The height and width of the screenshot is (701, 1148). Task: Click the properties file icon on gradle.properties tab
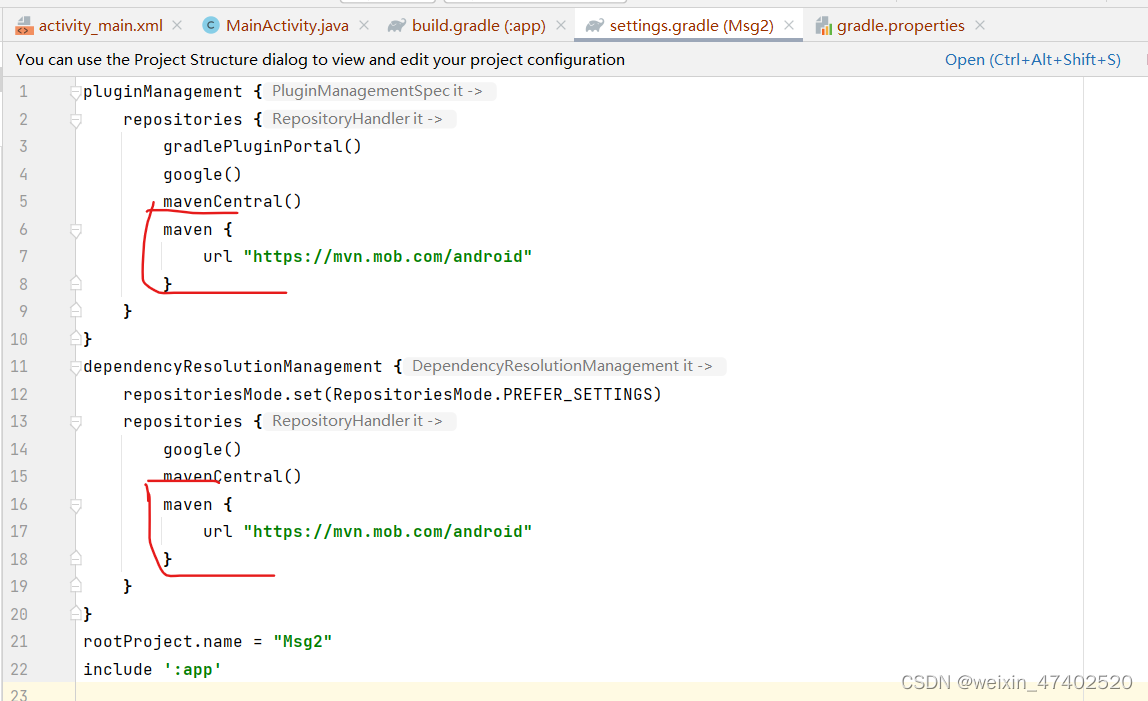(x=824, y=25)
